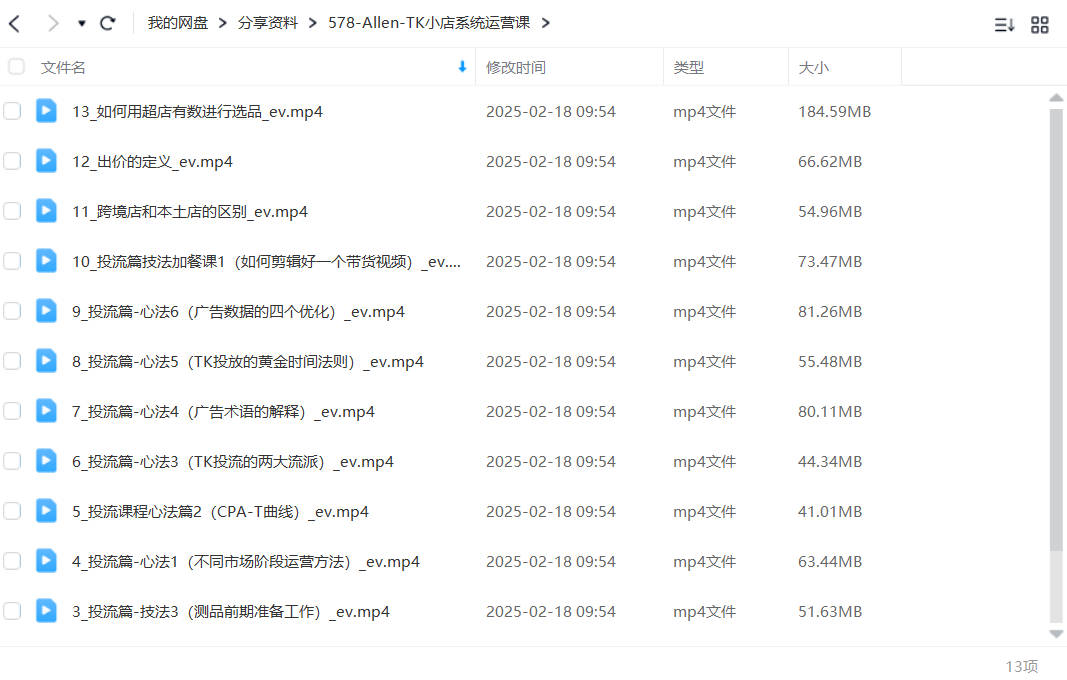The image size is (1067, 680).
Task: Select file name 4_投流篇-心法1（不同市场阶段运营方法）
Action: coord(246,562)
